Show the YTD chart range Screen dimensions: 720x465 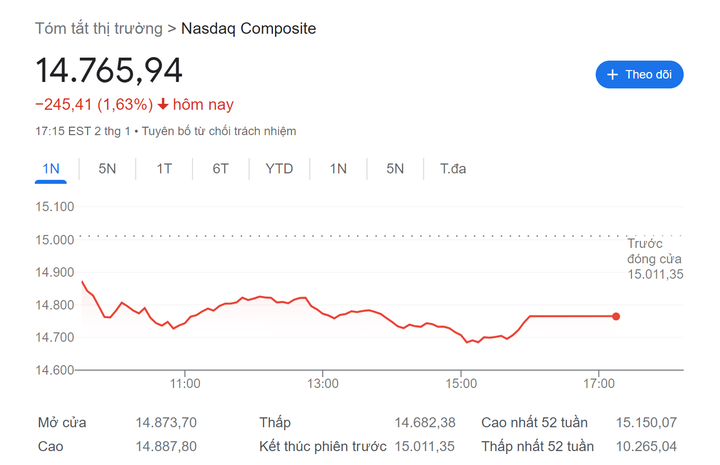279,168
